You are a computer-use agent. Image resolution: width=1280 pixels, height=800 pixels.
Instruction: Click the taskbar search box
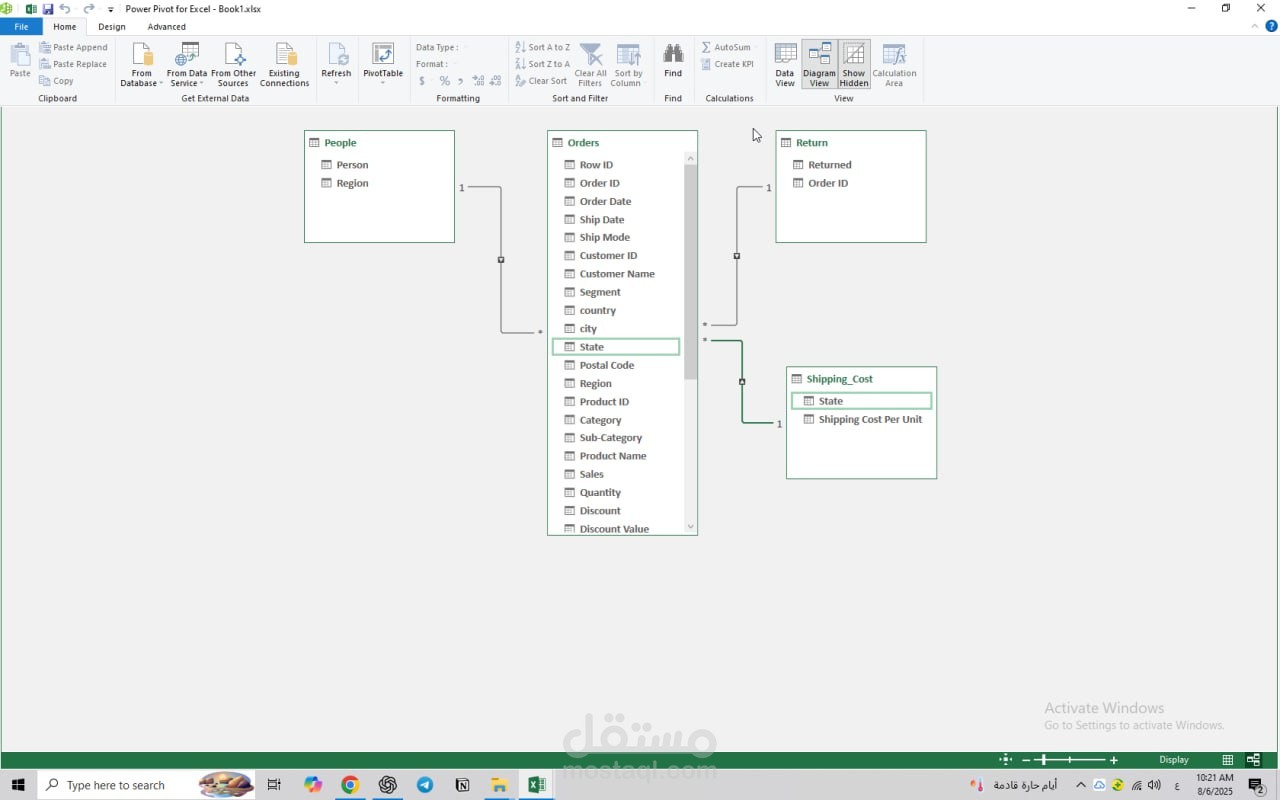[147, 785]
